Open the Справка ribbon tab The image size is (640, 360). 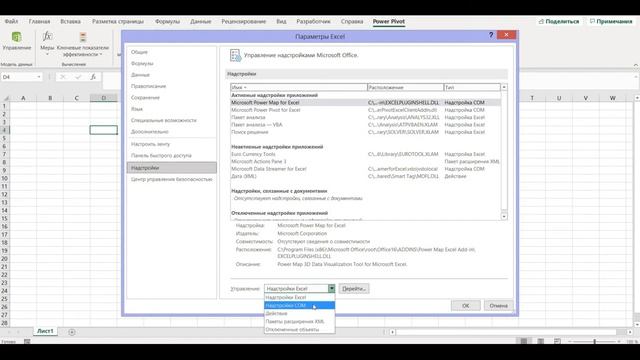coord(352,21)
